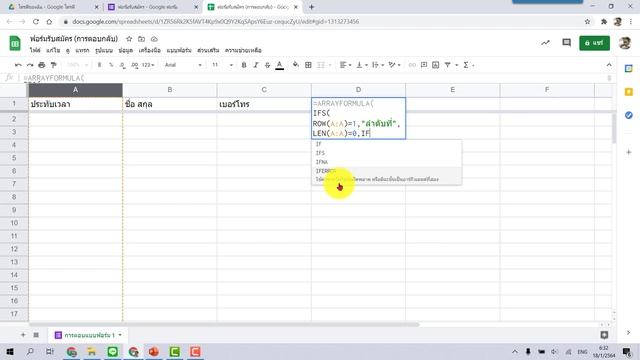640x360 pixels.
Task: Open the ความช่วยเหลือ (Help) menu
Action: point(243,50)
